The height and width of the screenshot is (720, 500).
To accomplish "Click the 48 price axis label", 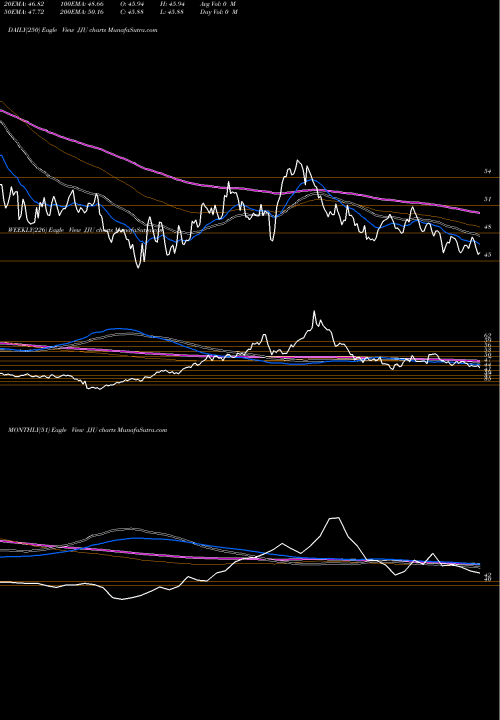I will click(488, 226).
